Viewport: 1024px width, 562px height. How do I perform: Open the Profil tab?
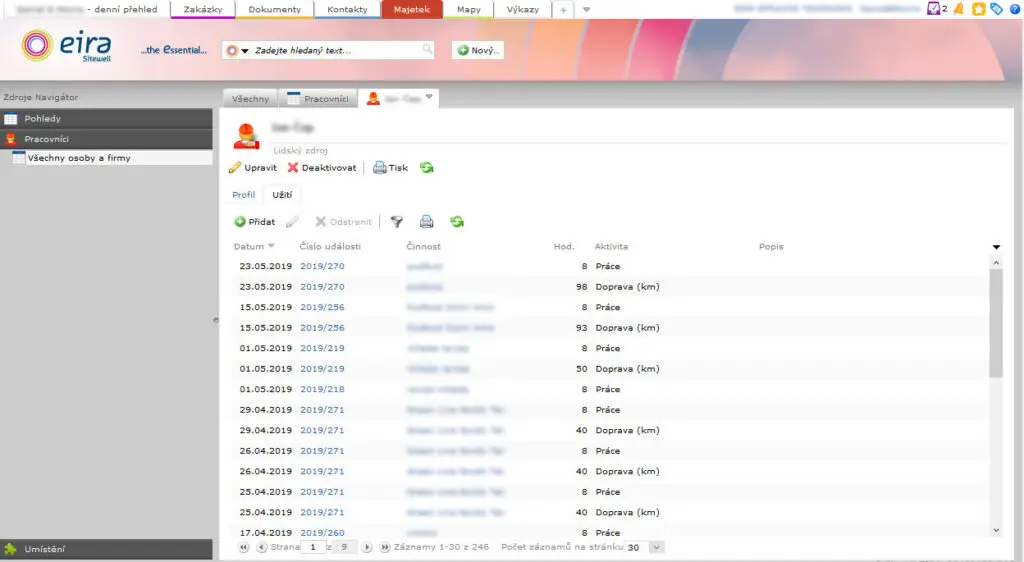[244, 195]
